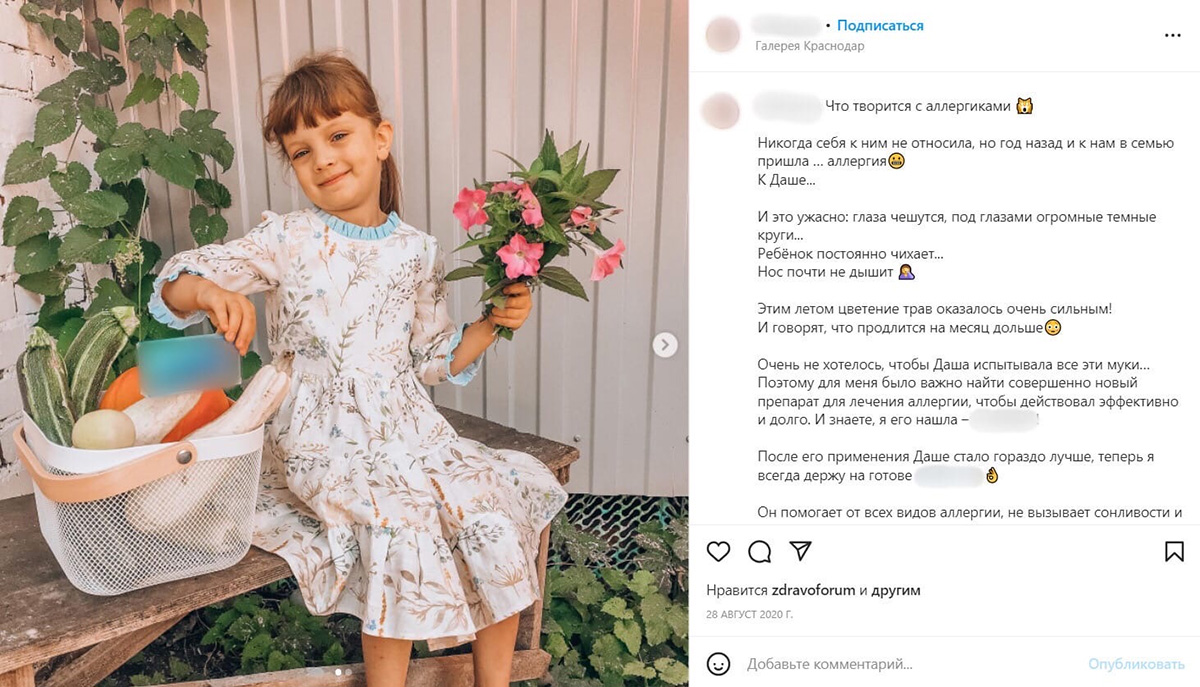View other likers via другим
This screenshot has height=687, width=1200.
[896, 590]
